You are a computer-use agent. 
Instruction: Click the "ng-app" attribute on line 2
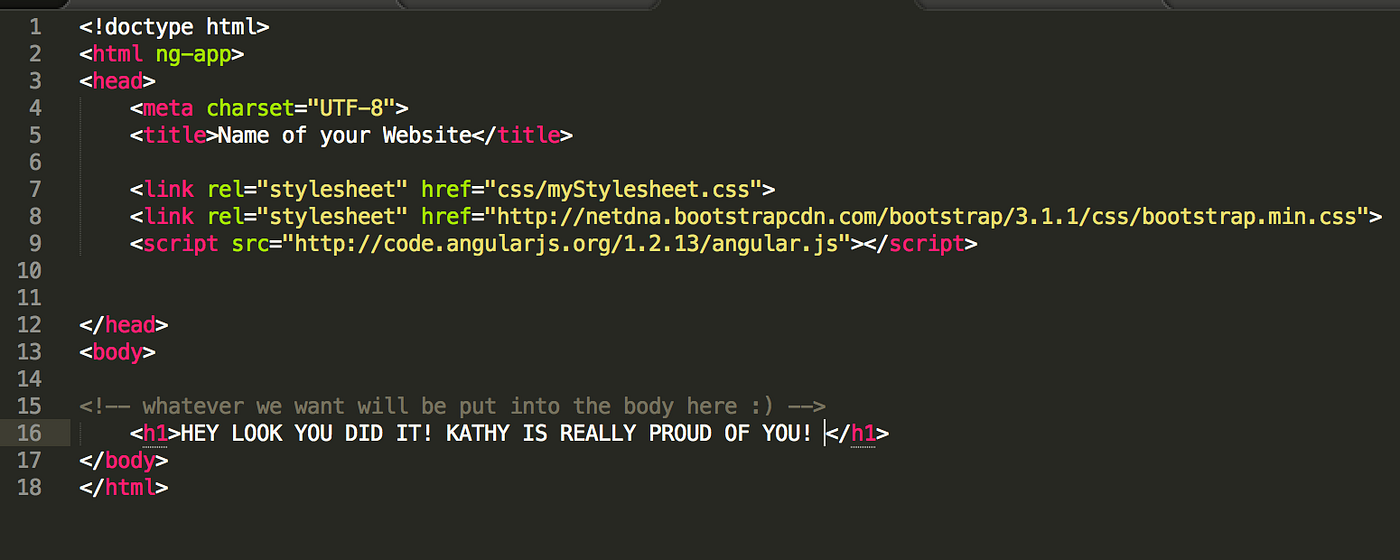pyautogui.click(x=193, y=54)
